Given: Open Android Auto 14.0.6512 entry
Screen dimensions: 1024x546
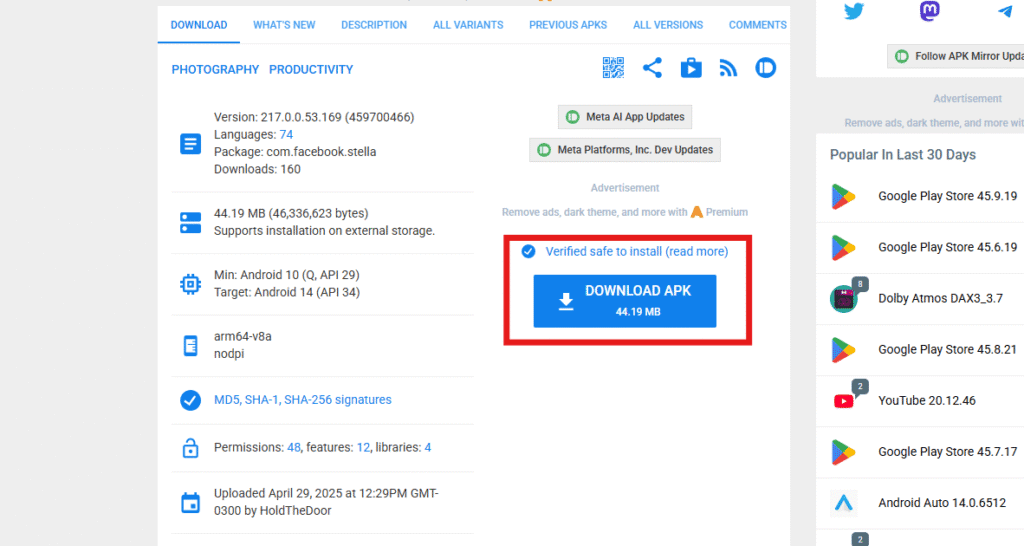Looking at the screenshot, I should coord(942,503).
